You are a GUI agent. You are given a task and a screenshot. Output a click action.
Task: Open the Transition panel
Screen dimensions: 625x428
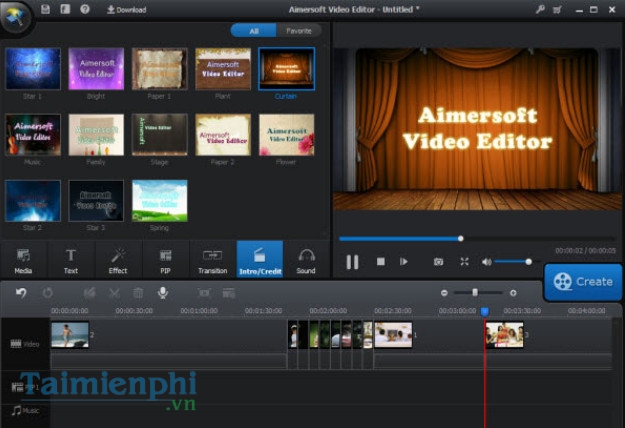(212, 260)
